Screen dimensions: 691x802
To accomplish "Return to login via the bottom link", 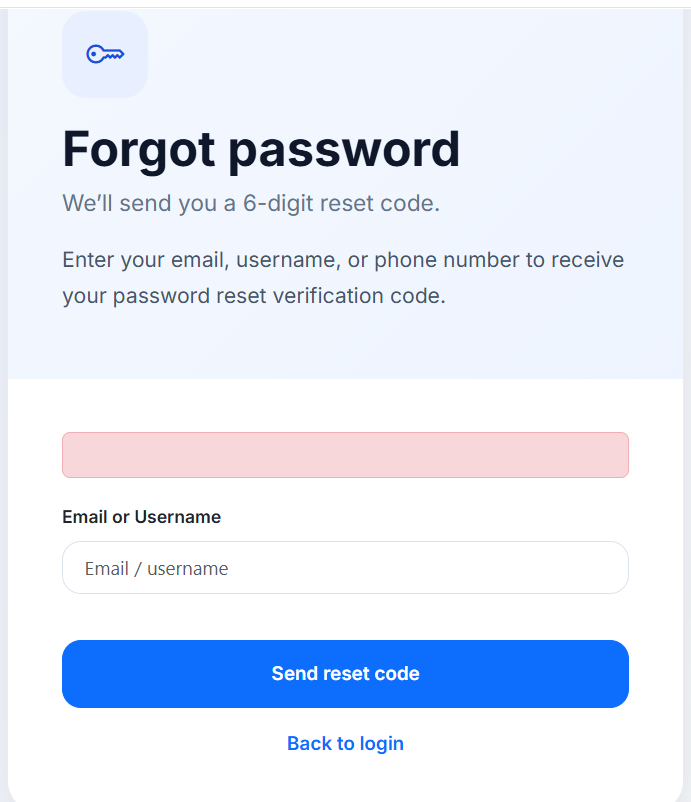I will (345, 743).
